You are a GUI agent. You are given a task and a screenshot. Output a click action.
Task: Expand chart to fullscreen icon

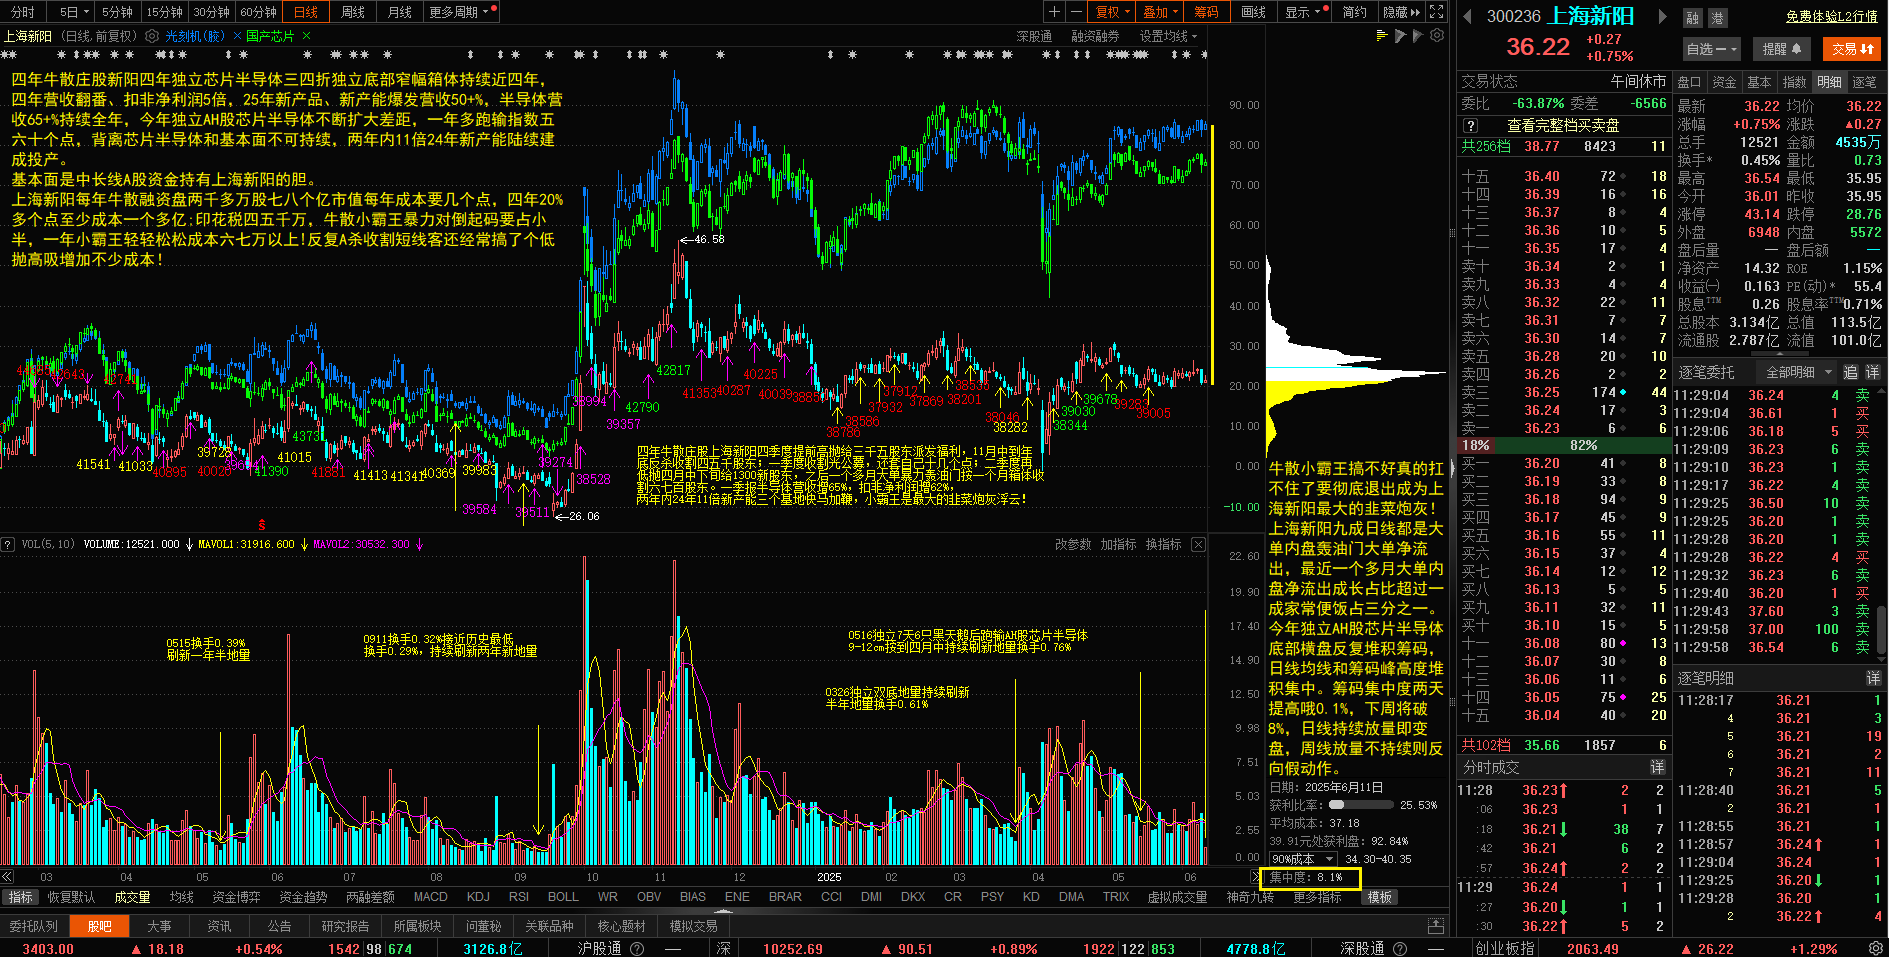pos(1437,12)
